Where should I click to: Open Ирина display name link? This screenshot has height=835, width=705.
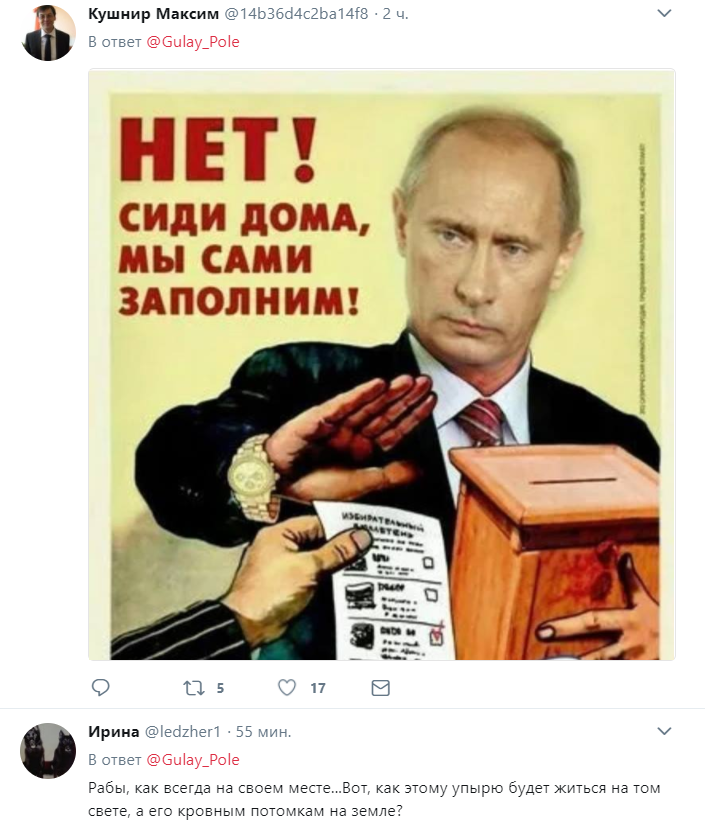113,732
